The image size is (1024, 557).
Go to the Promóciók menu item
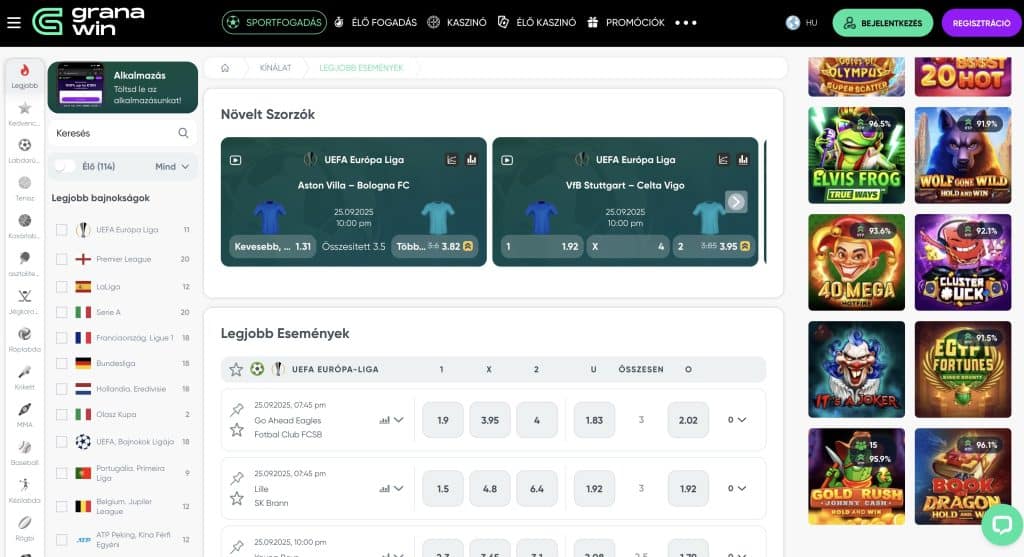(x=626, y=22)
